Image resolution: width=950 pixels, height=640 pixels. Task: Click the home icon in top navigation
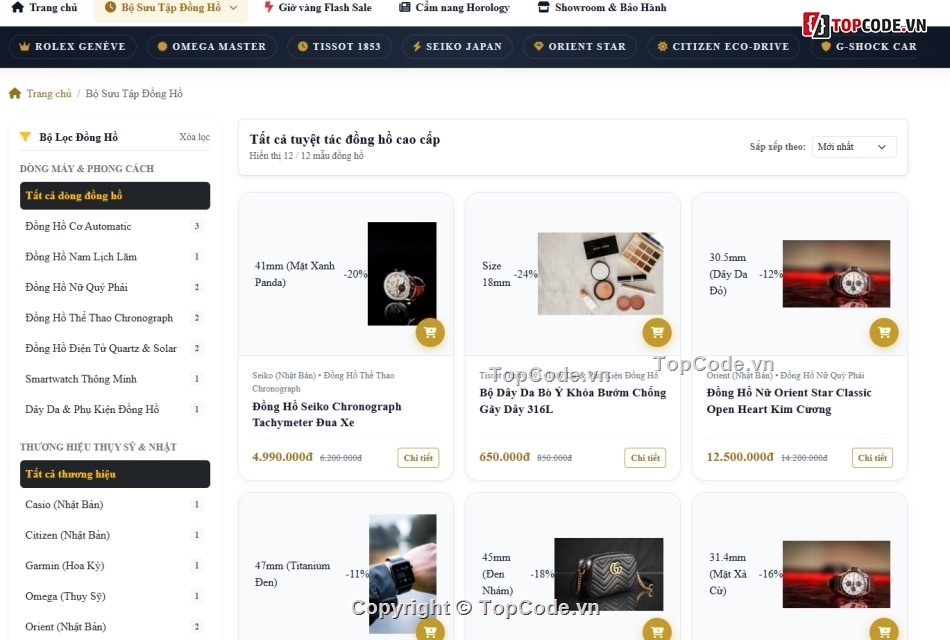pyautogui.click(x=18, y=7)
